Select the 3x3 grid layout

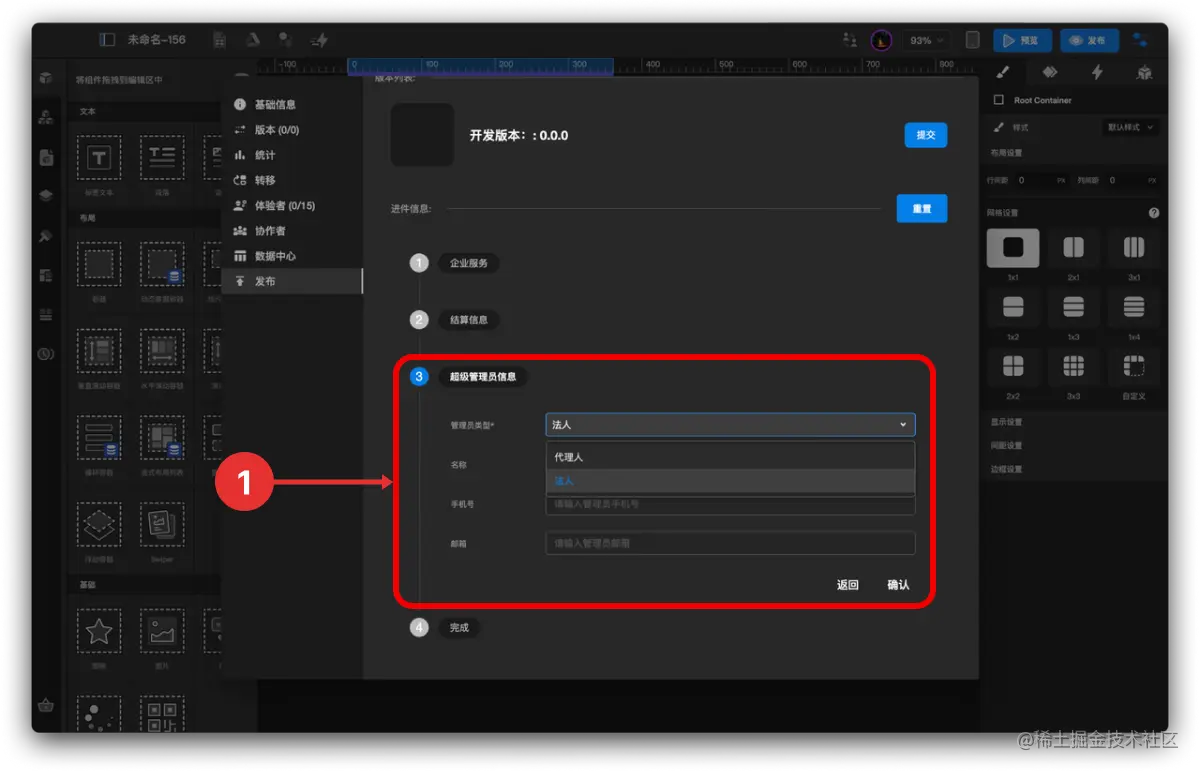pyautogui.click(x=1073, y=367)
